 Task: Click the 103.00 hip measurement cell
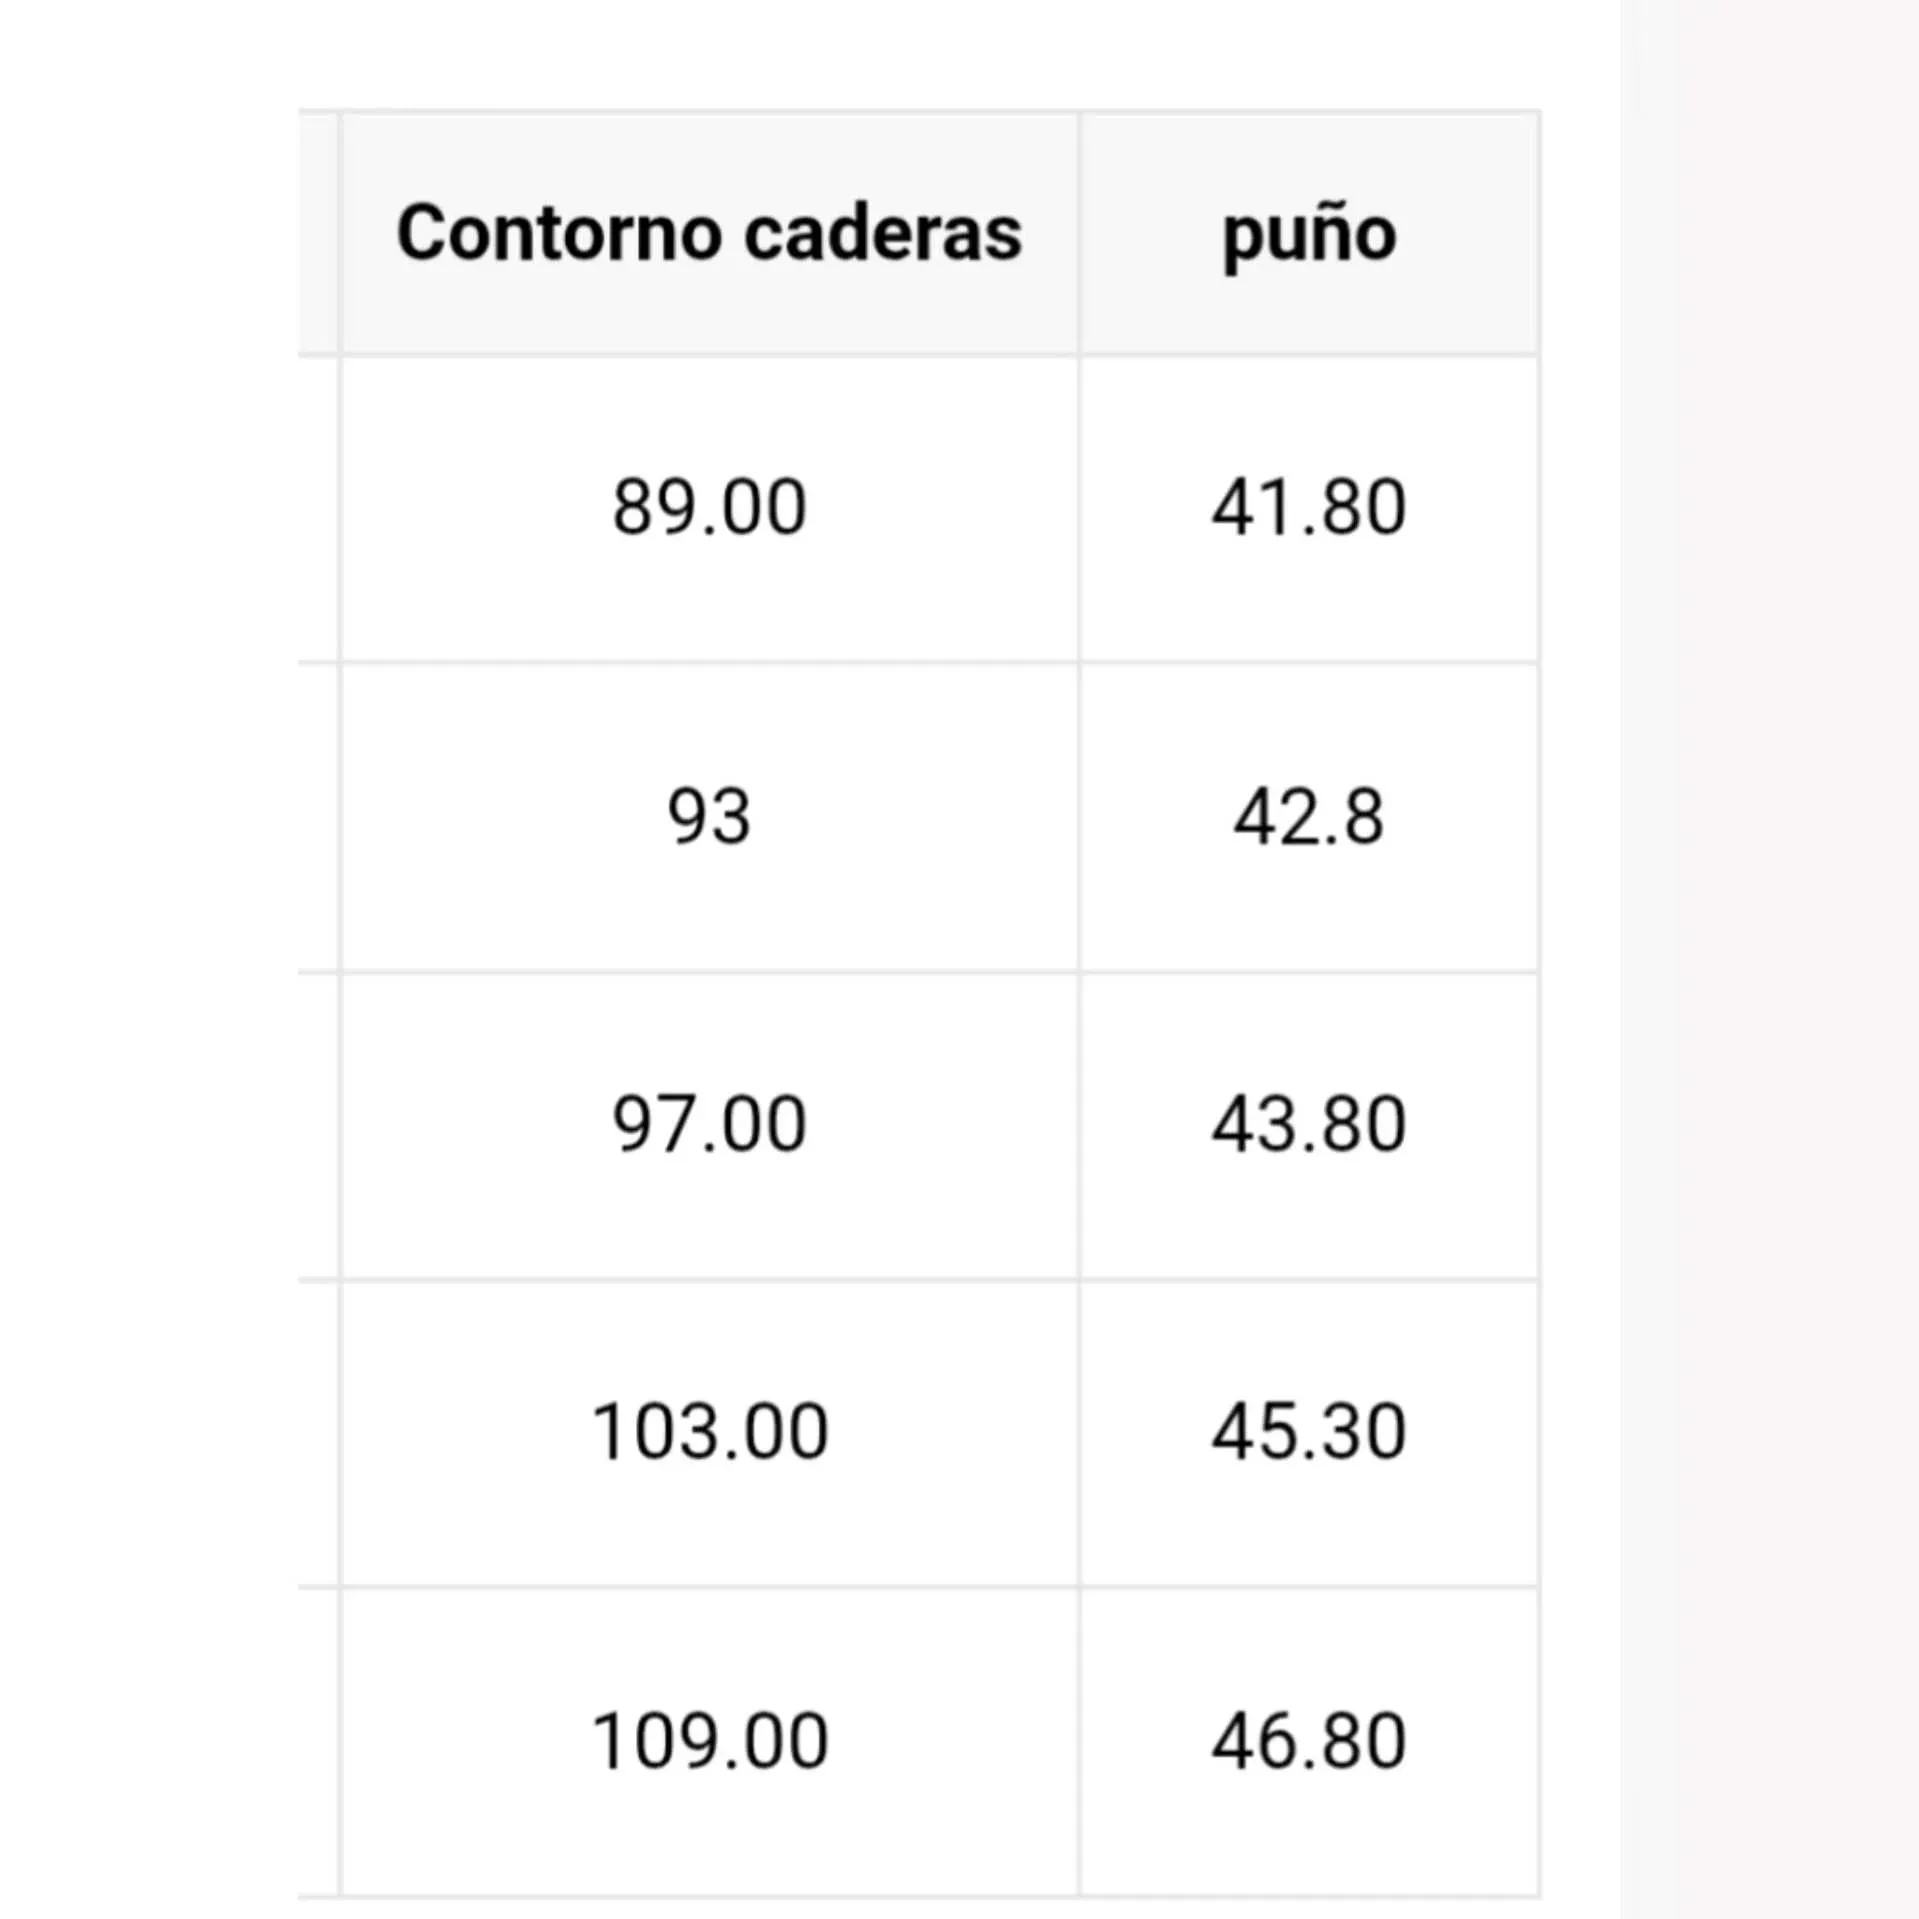click(x=709, y=1432)
